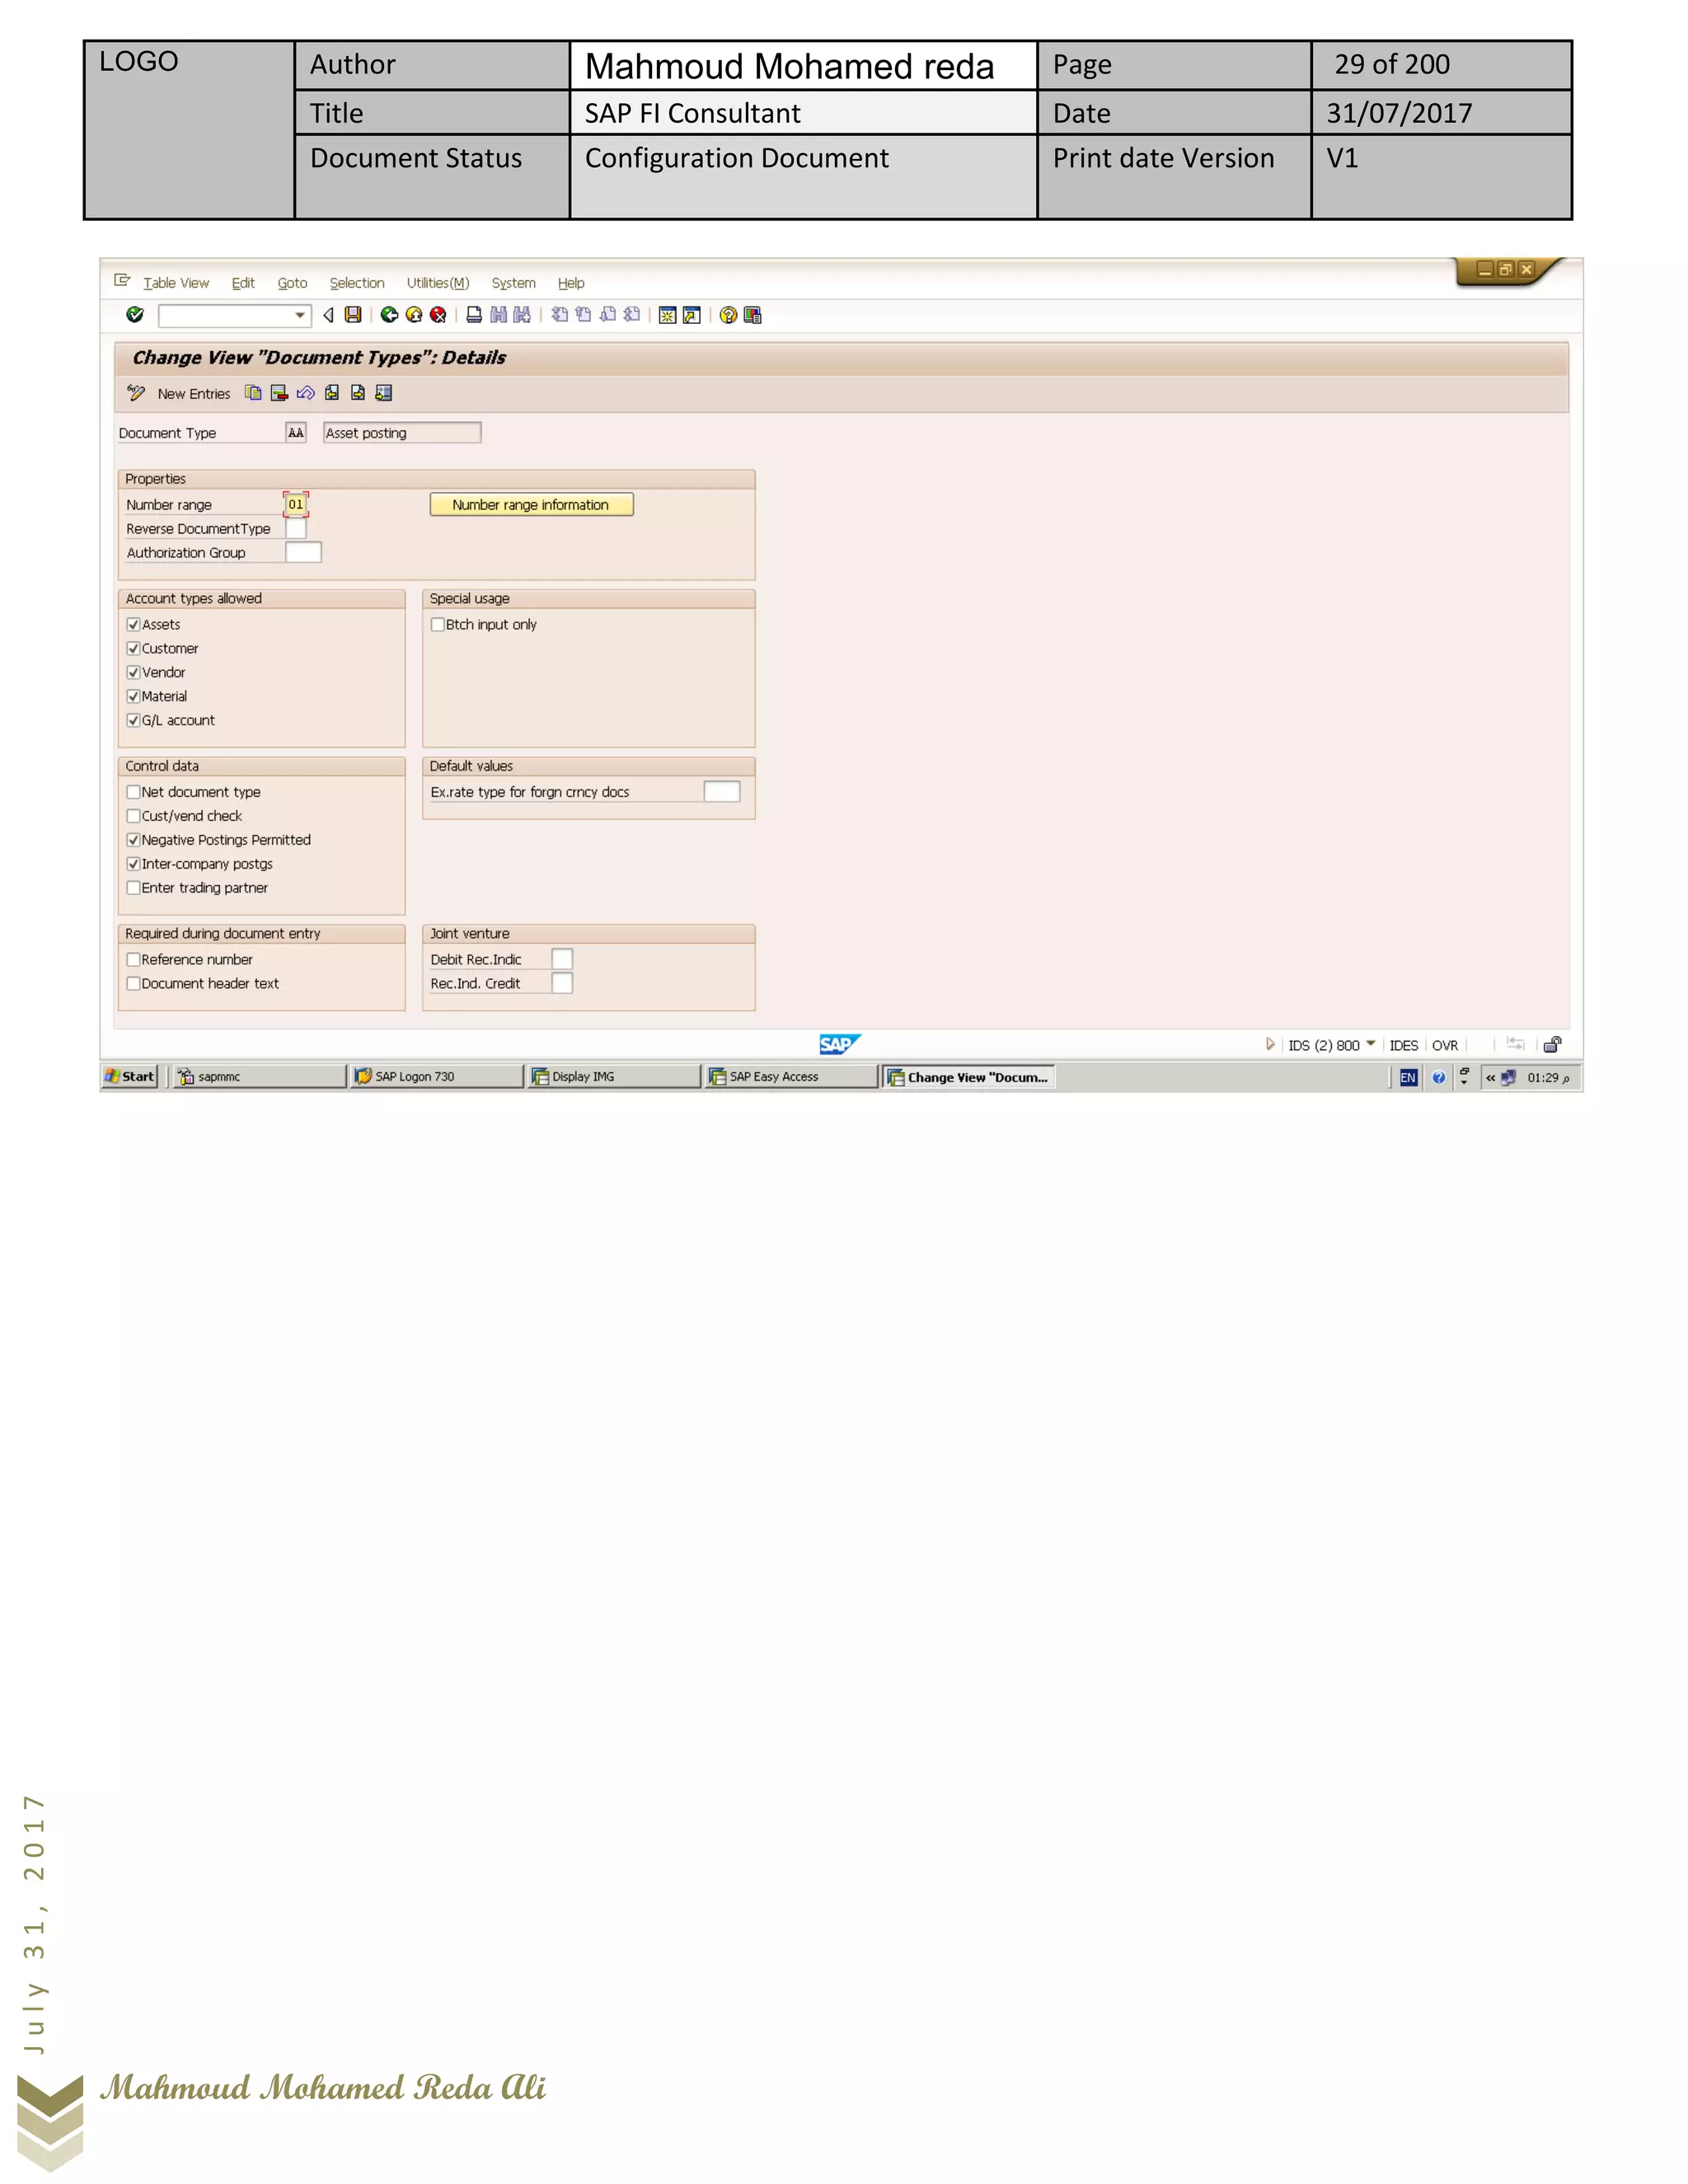The width and height of the screenshot is (1688, 2184).
Task: Open the Goto menu
Action: click(292, 283)
